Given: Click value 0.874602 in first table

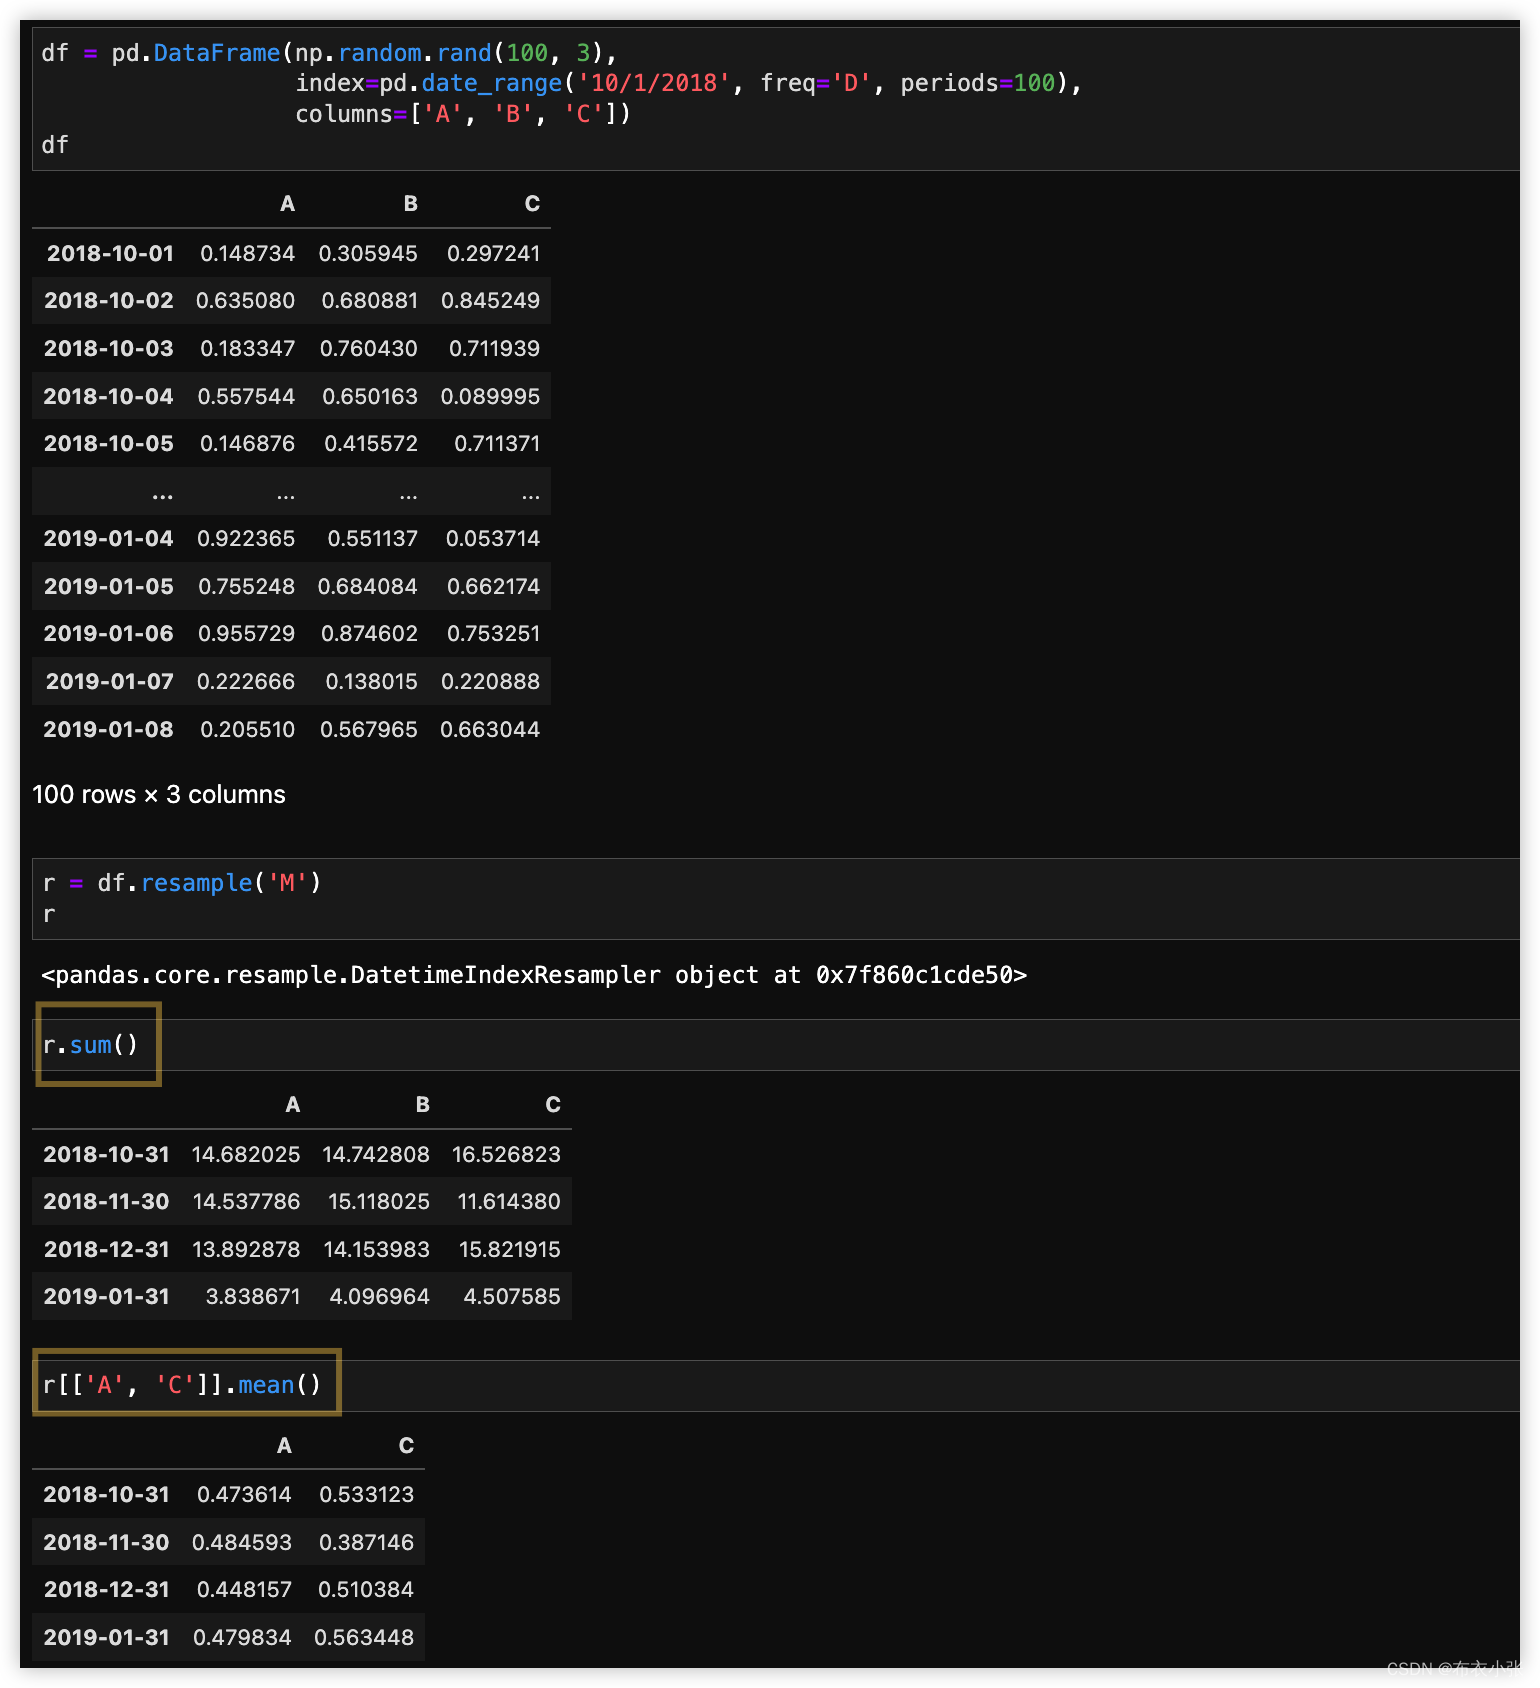Looking at the screenshot, I should pyautogui.click(x=370, y=634).
